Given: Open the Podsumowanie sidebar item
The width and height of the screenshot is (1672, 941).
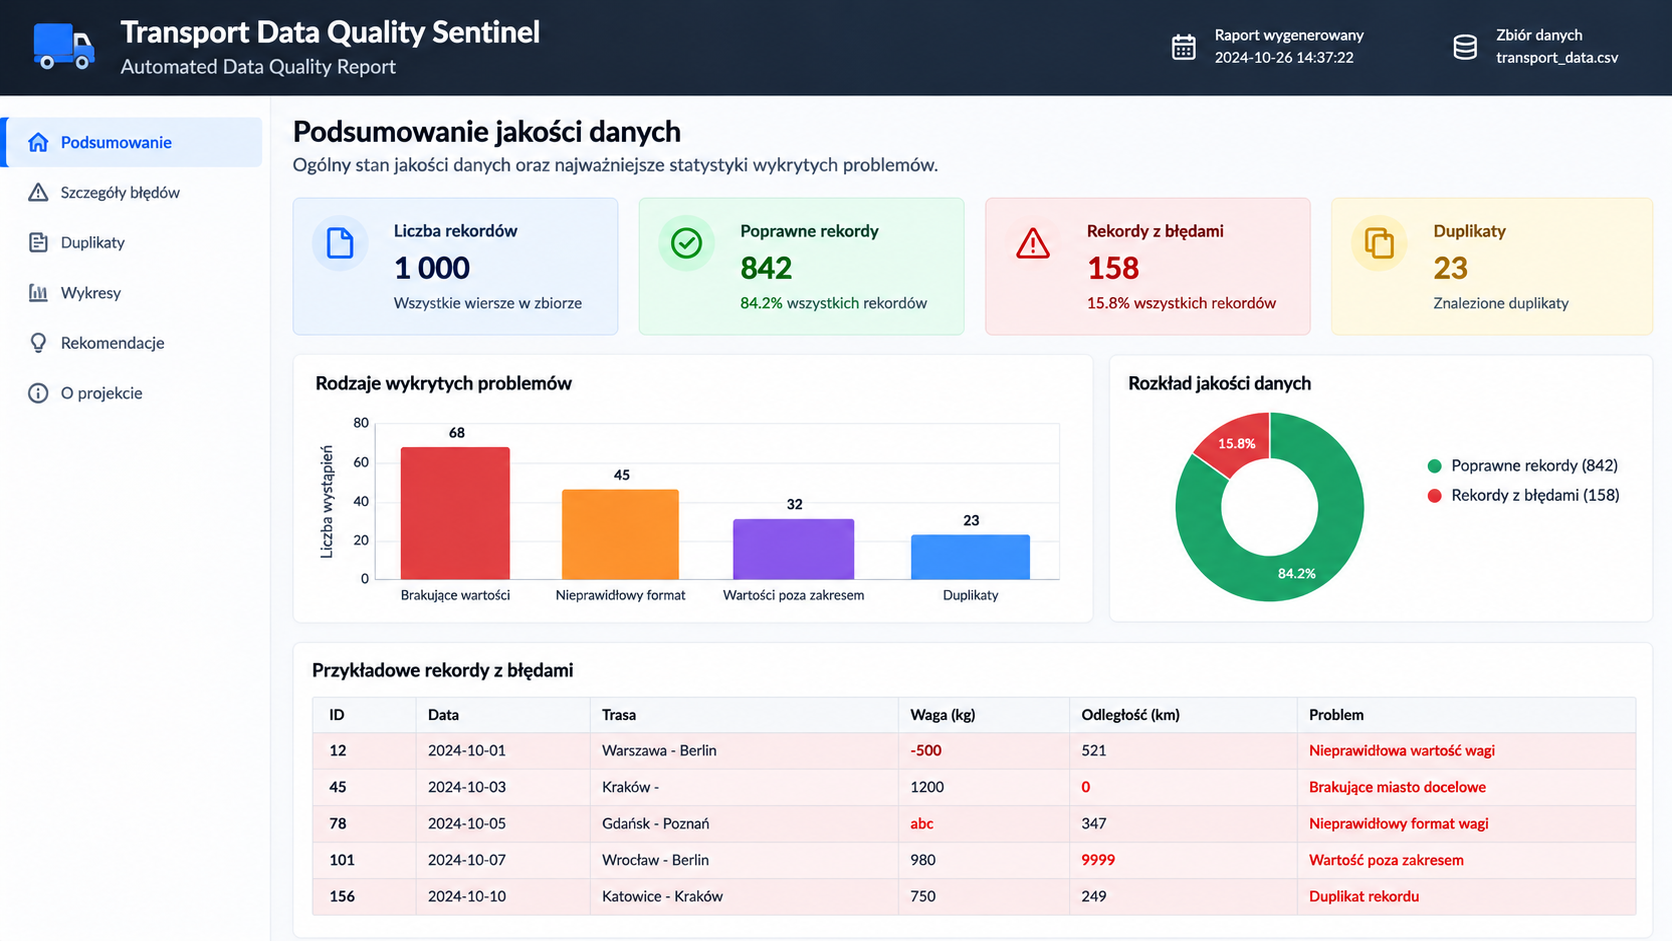Looking at the screenshot, I should pos(133,142).
